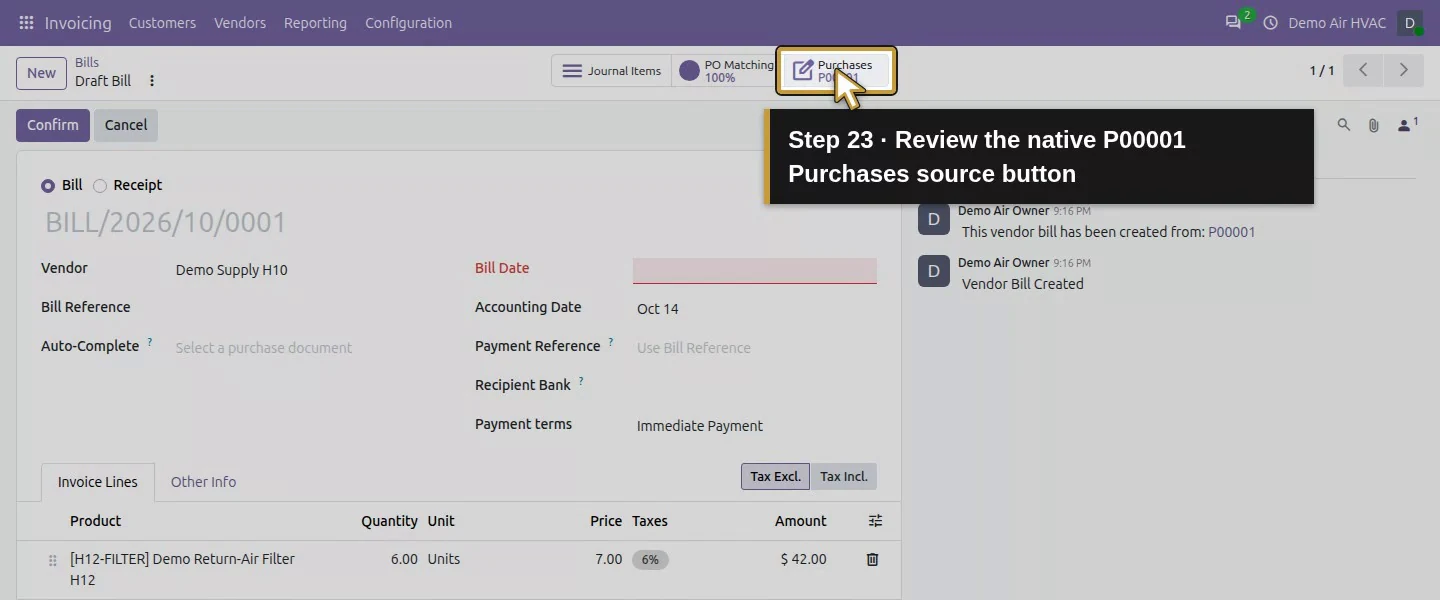This screenshot has height=600, width=1440.
Task: Delete the H12-FILTER invoice line
Action: 872,559
